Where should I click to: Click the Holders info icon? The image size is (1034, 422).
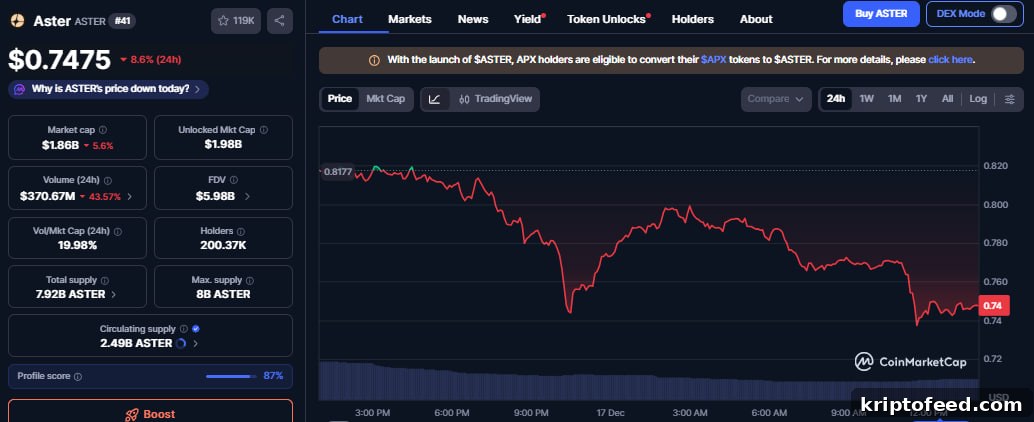241,232
